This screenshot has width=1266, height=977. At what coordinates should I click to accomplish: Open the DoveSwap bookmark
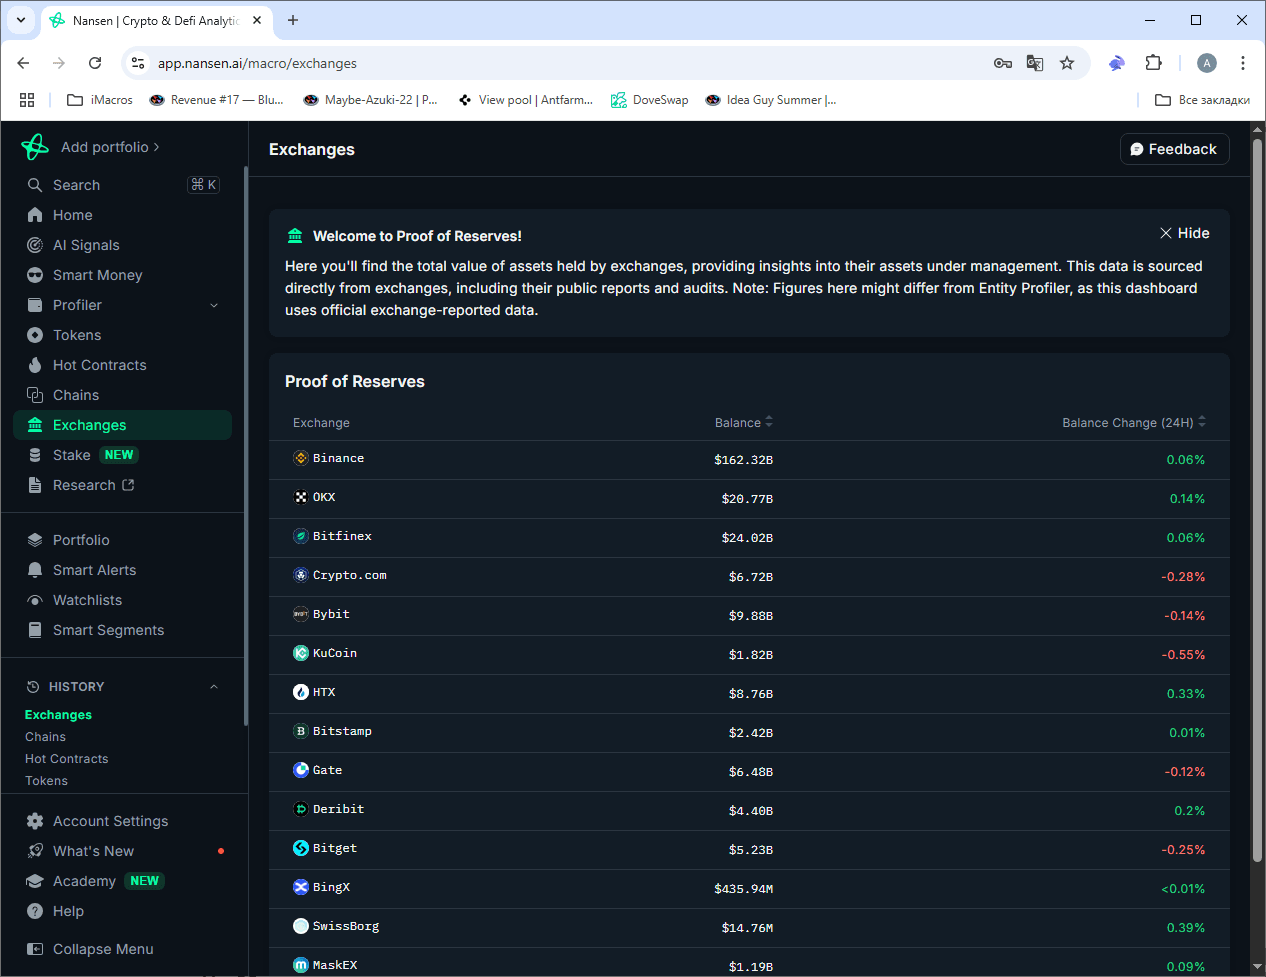tap(650, 100)
